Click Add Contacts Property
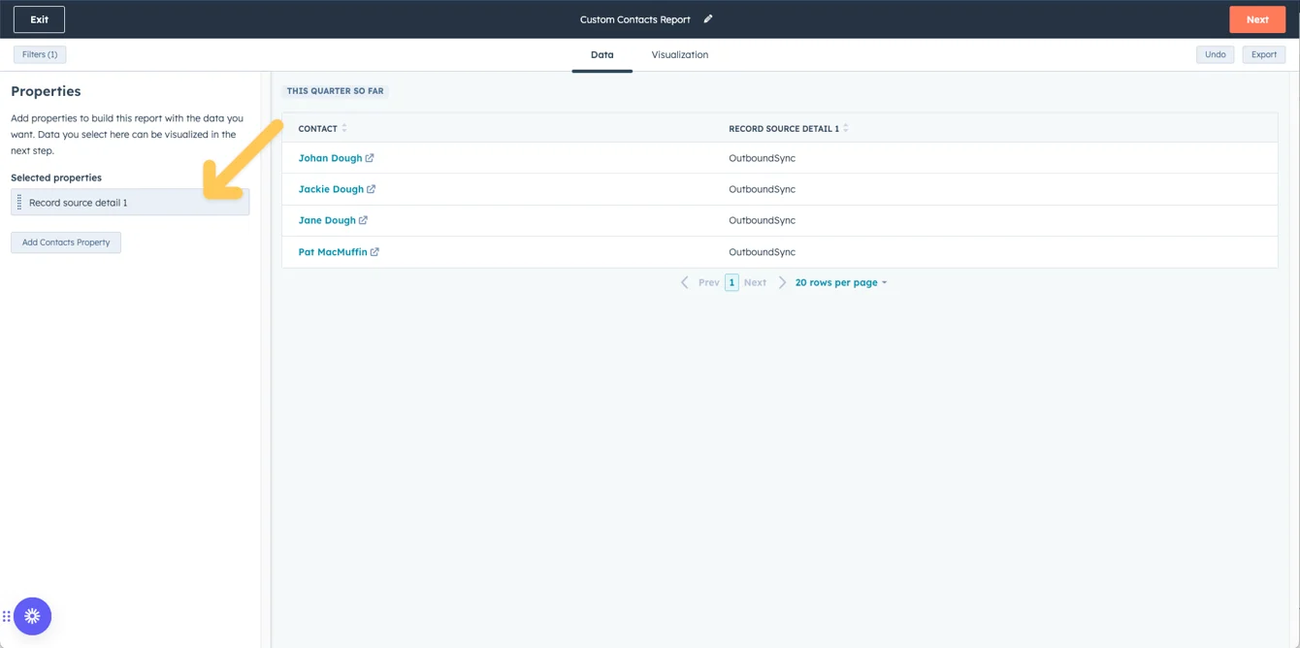The image size is (1300, 648). (x=65, y=242)
